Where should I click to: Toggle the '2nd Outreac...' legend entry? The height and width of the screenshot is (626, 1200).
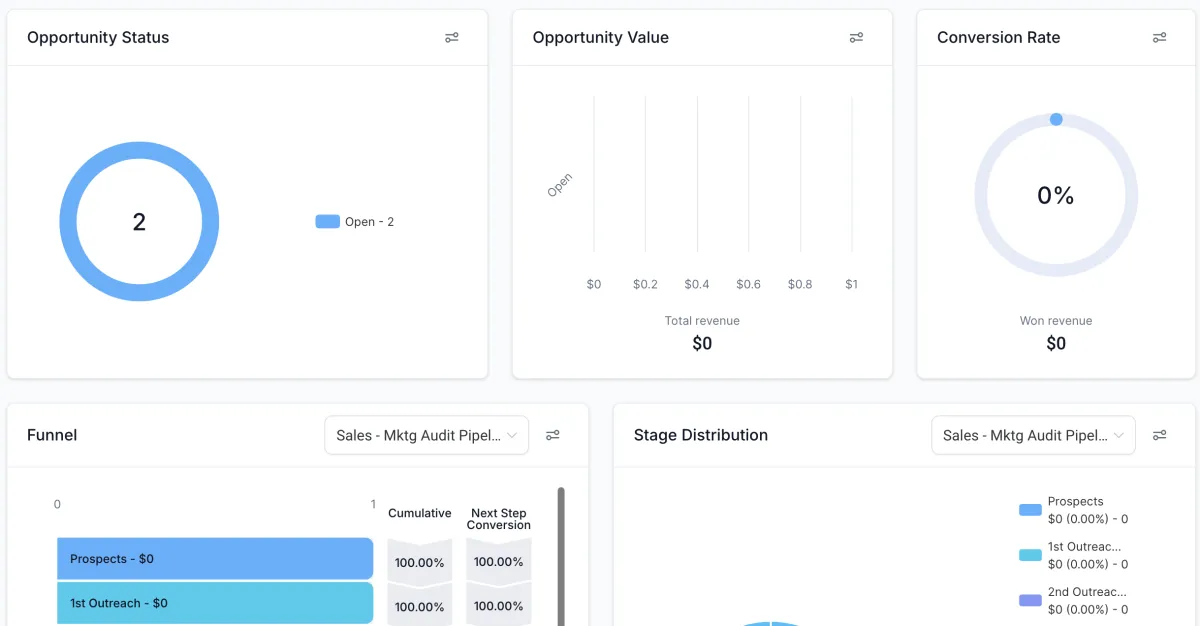1077,598
